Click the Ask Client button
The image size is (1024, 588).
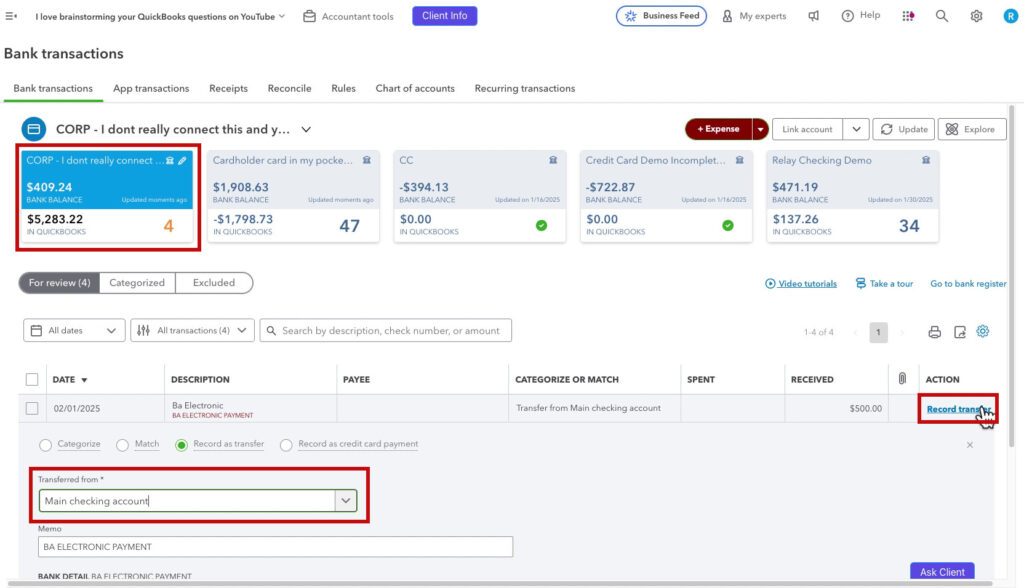(x=941, y=570)
